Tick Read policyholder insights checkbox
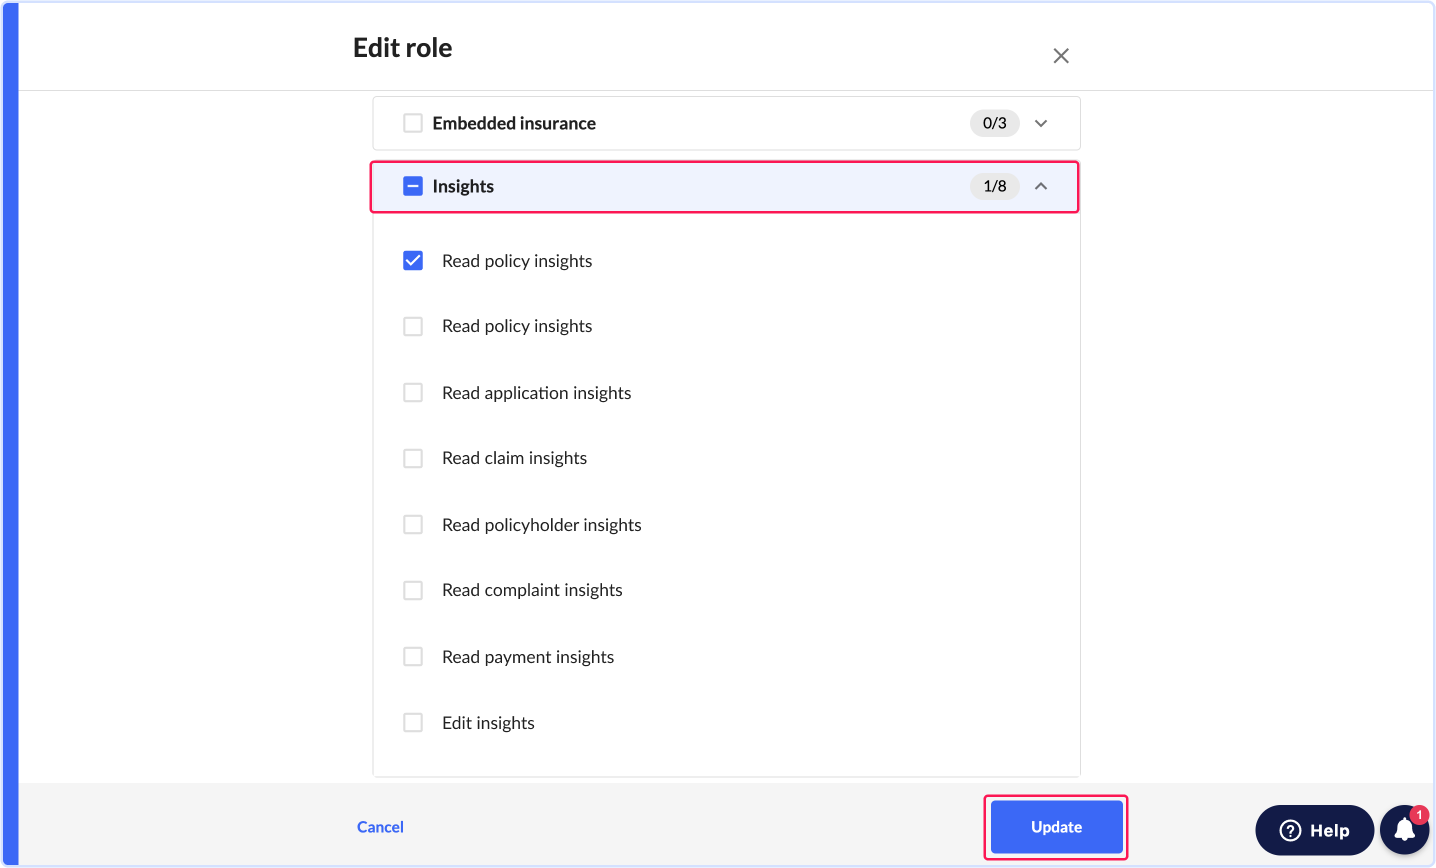 click(x=413, y=525)
